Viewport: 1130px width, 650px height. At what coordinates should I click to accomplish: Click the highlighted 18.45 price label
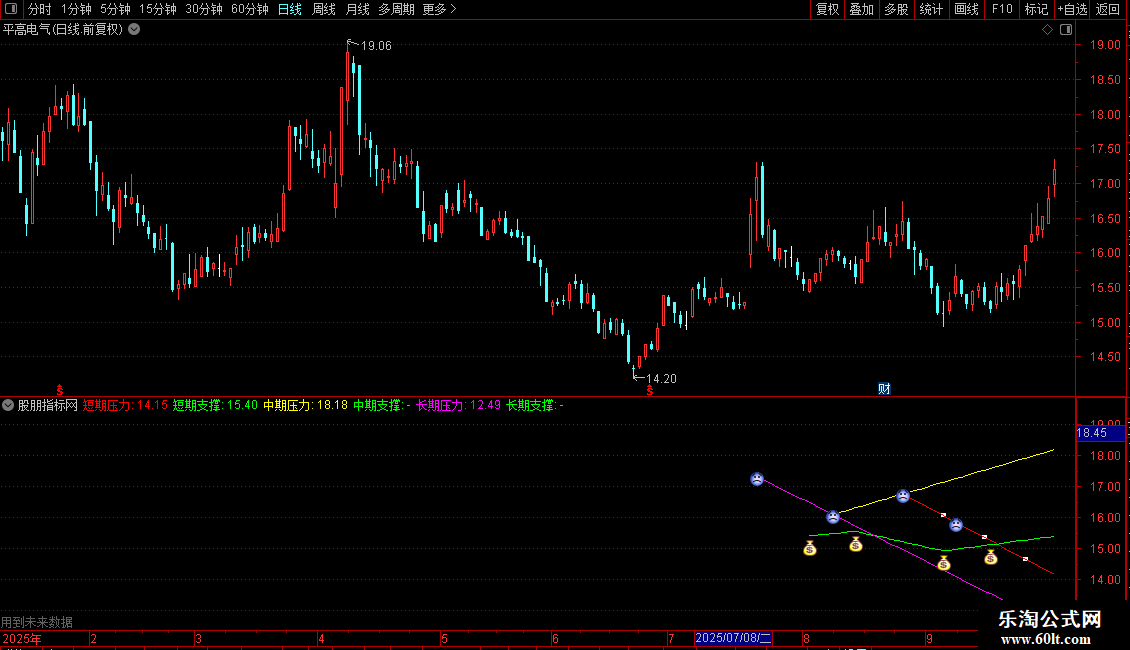(1100, 433)
